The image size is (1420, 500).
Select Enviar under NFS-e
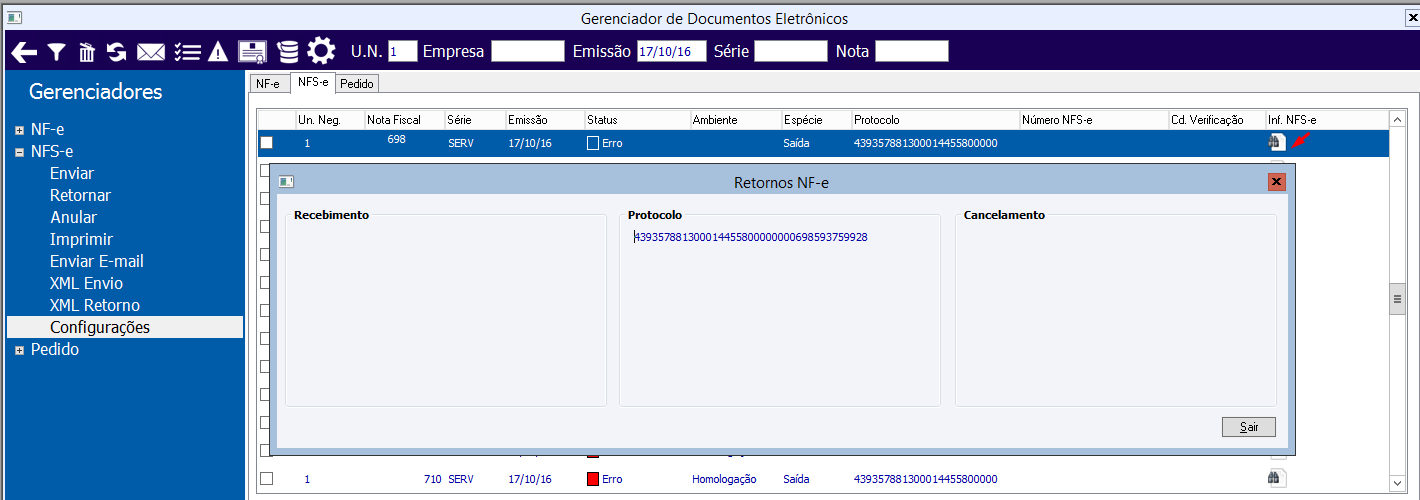coord(72,174)
